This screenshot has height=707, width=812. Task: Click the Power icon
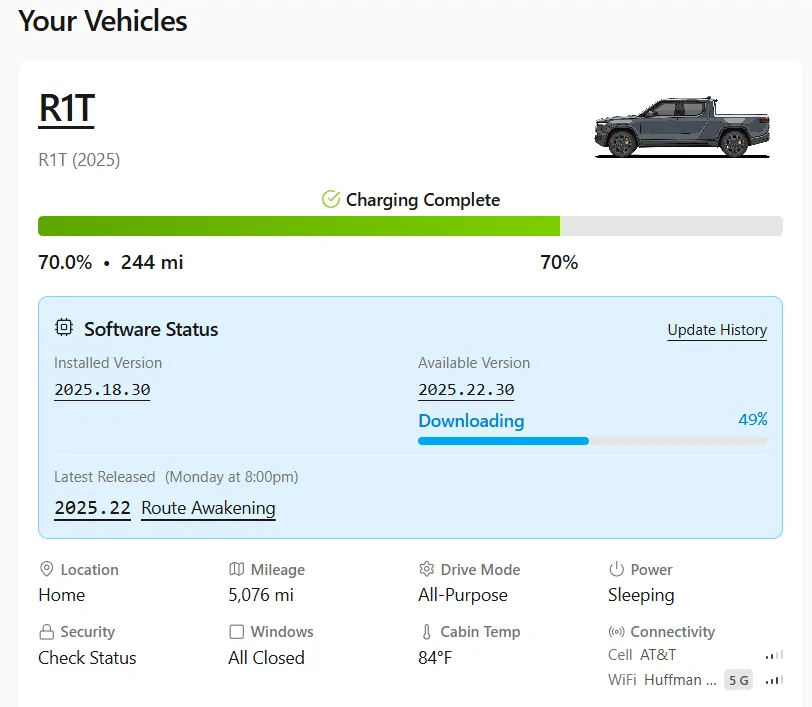click(616, 569)
